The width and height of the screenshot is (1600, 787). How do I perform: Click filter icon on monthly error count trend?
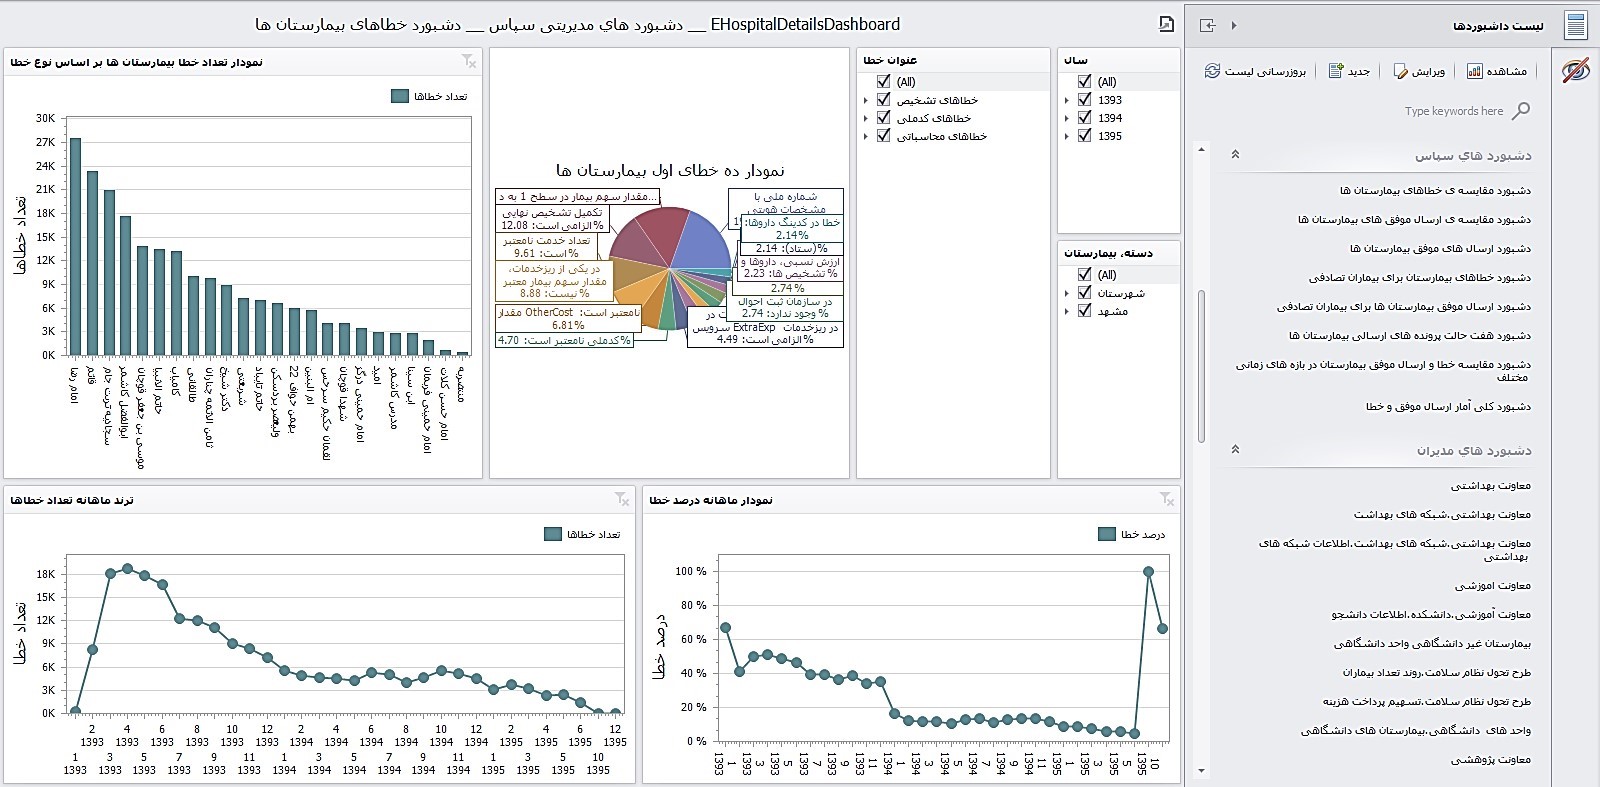pyautogui.click(x=622, y=499)
